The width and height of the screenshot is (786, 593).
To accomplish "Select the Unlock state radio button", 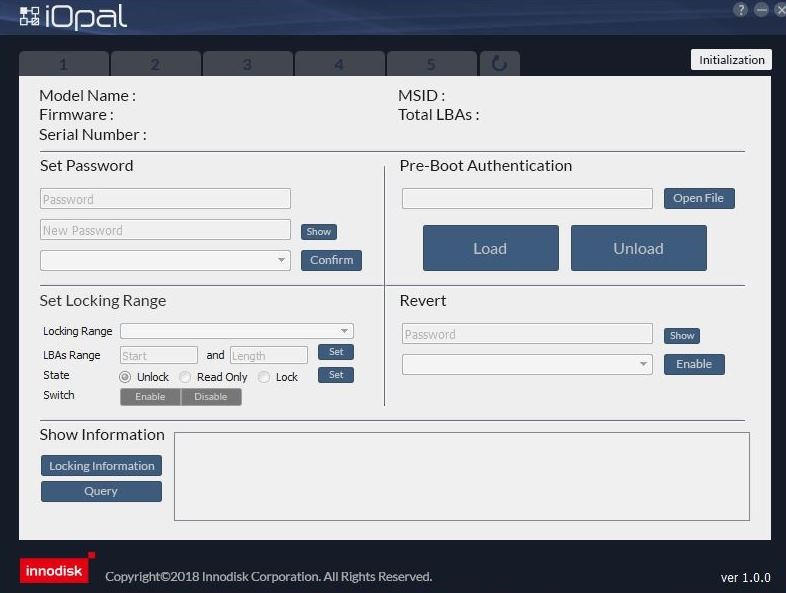I will point(125,377).
